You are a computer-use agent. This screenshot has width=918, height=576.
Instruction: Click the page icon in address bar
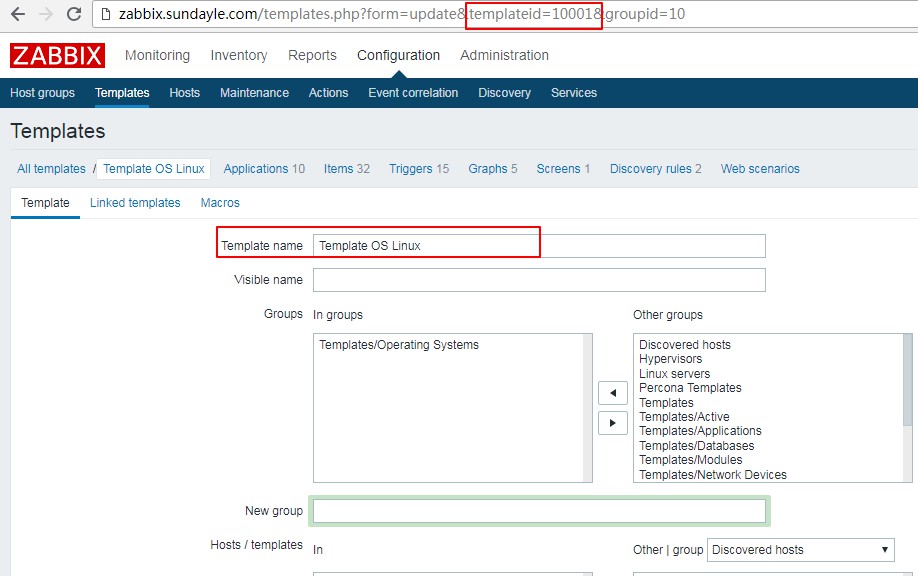coord(106,15)
